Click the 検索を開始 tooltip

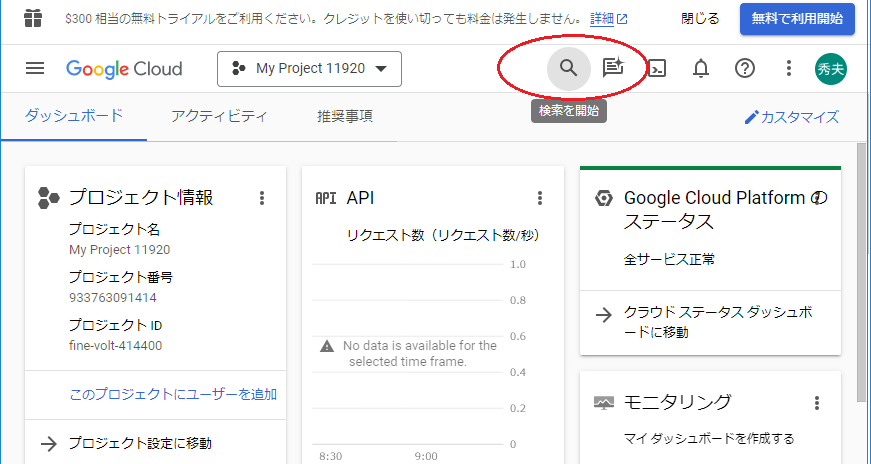click(x=569, y=111)
